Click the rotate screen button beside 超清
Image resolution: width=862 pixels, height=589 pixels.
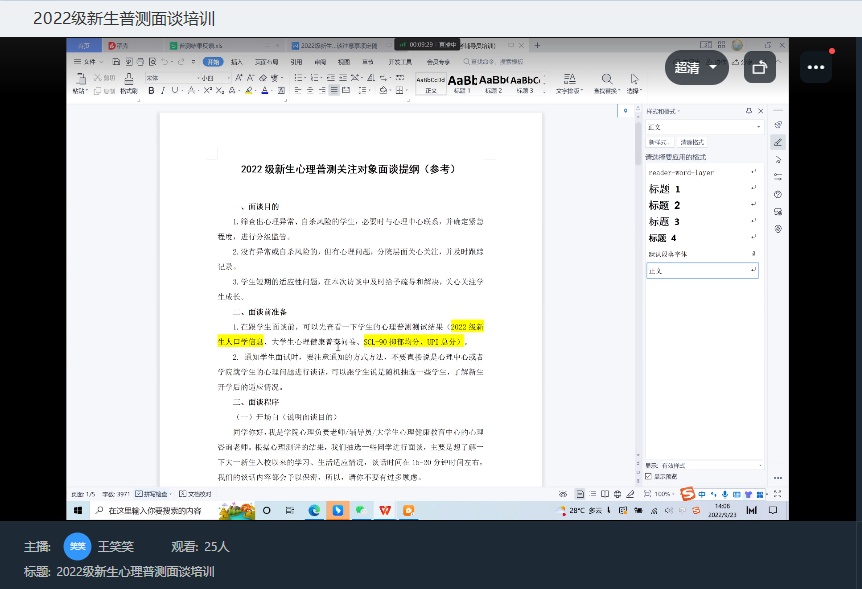tap(759, 68)
